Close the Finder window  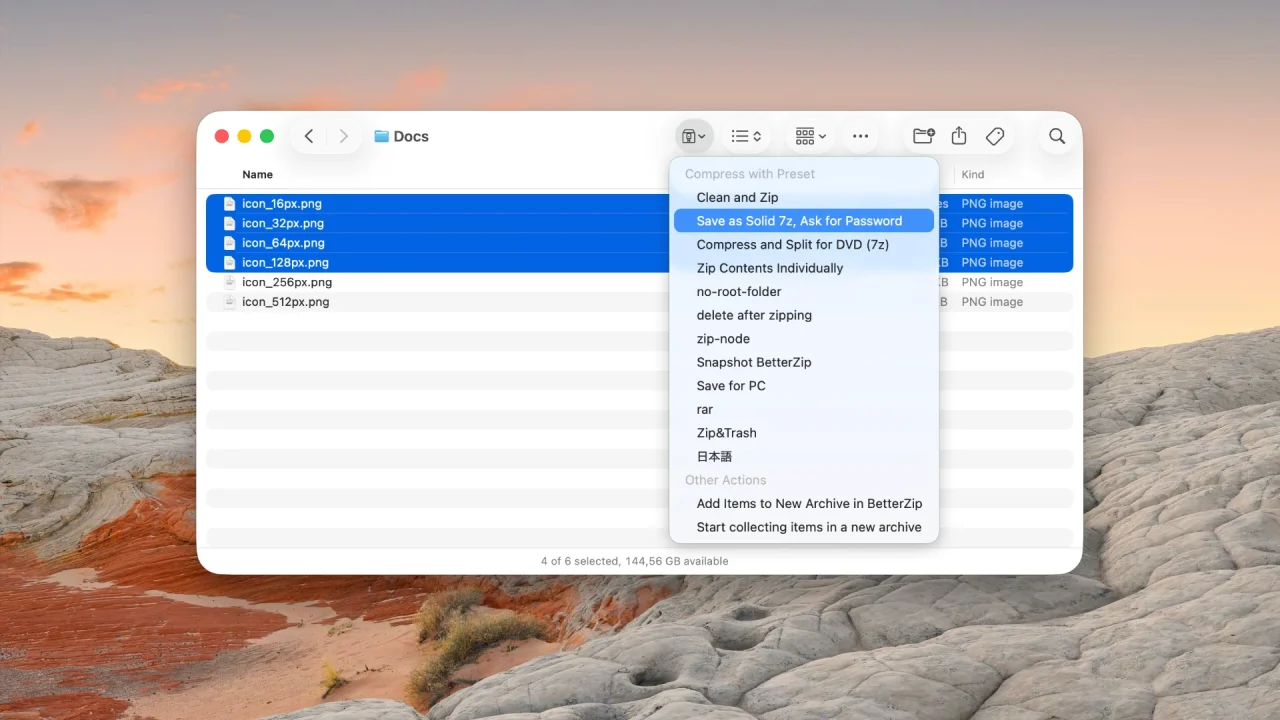222,136
